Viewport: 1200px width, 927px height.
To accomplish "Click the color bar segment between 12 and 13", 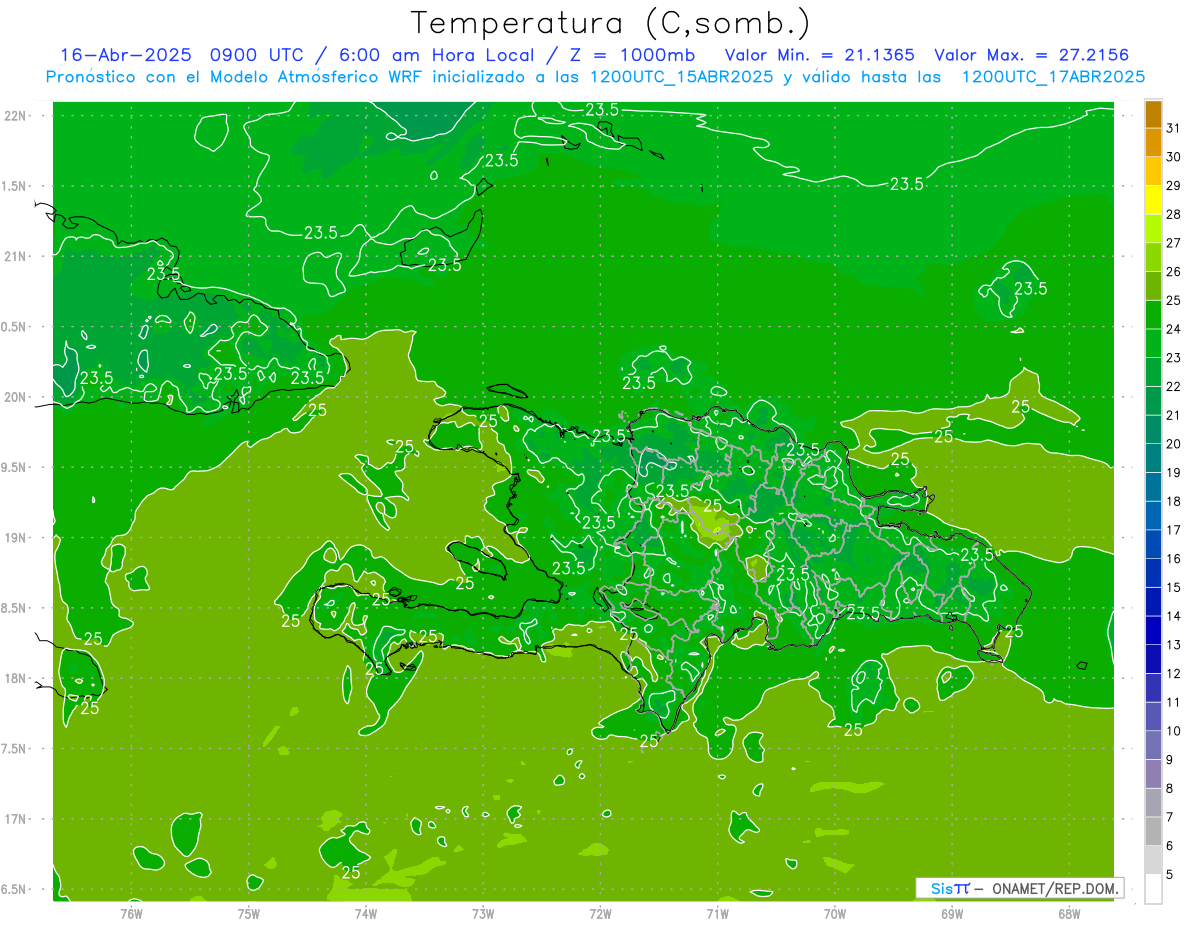I will 1153,659.
